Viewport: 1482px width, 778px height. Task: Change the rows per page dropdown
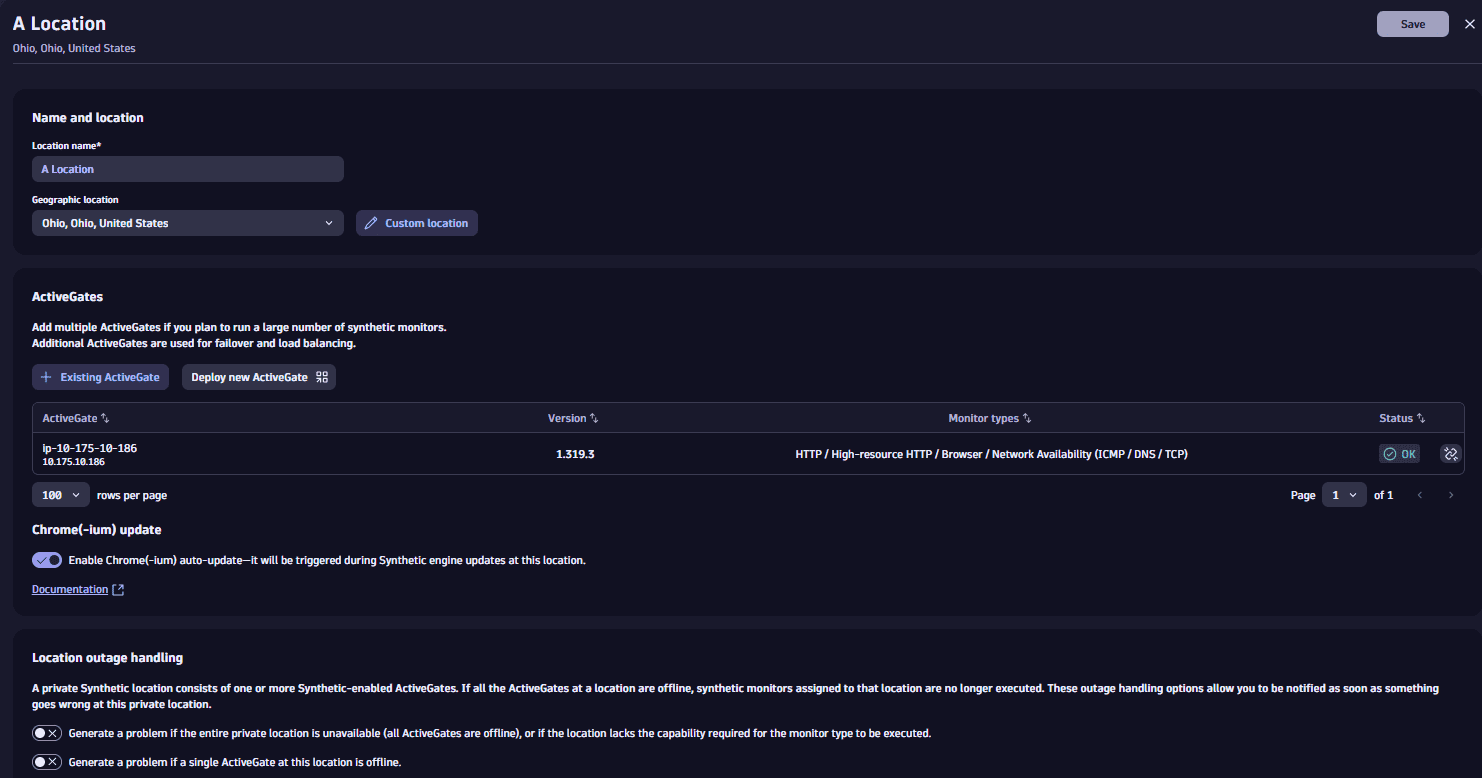[61, 495]
